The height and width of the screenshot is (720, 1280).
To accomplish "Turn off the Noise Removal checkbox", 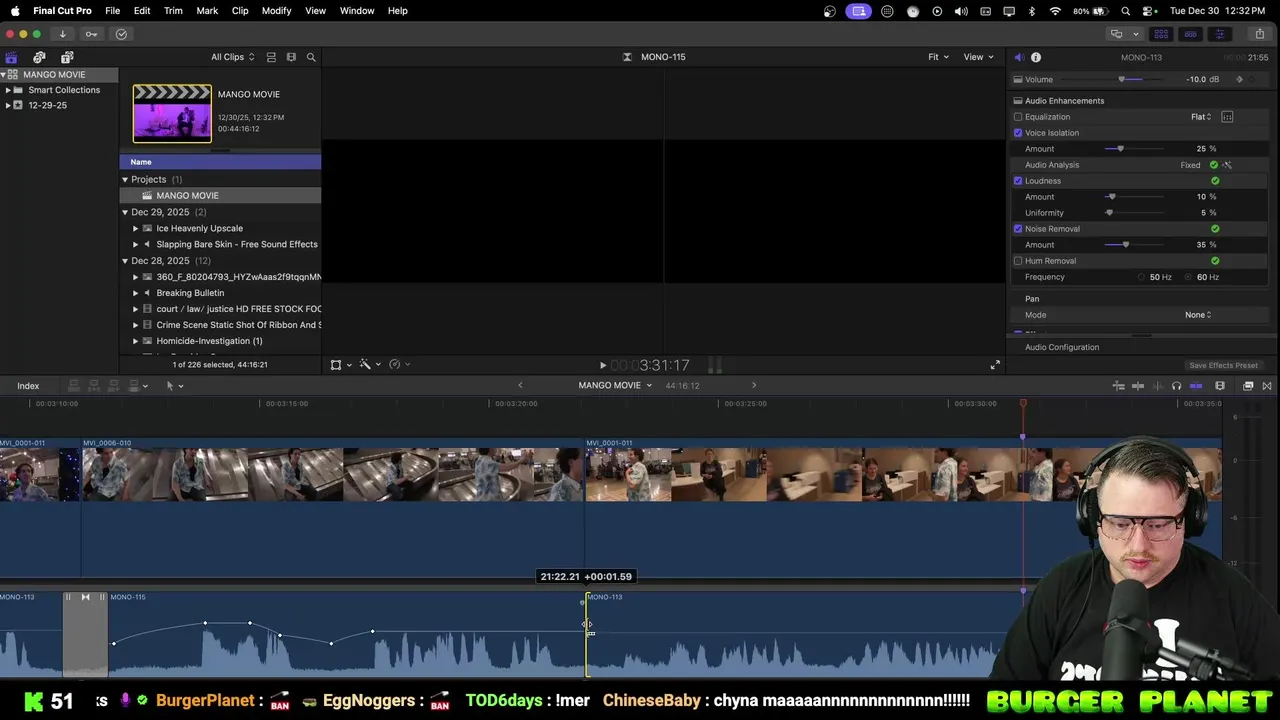I will pos(1018,229).
